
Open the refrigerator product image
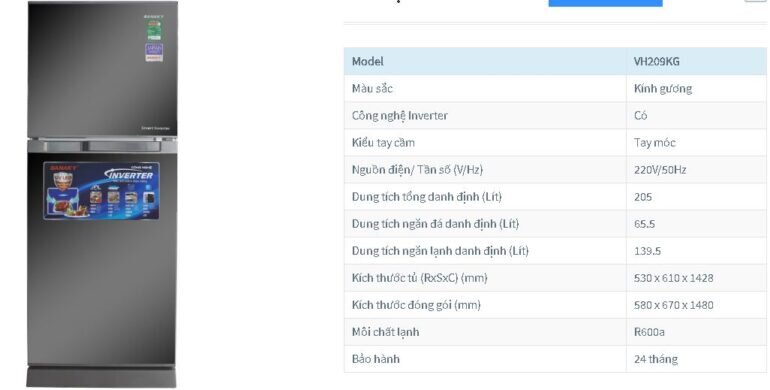pyautogui.click(x=102, y=195)
